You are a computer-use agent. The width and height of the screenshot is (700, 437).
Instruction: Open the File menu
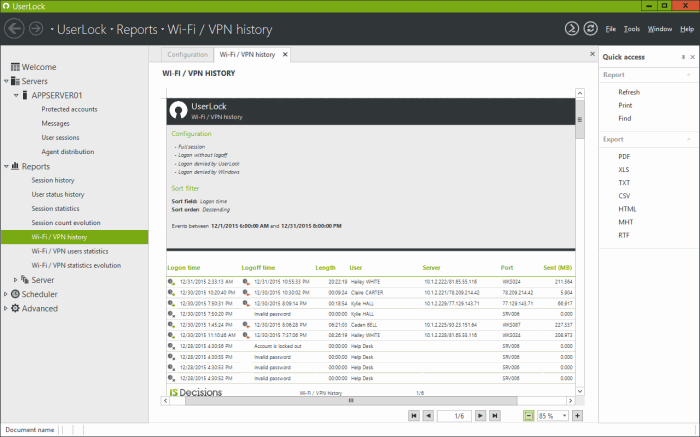[610, 29]
